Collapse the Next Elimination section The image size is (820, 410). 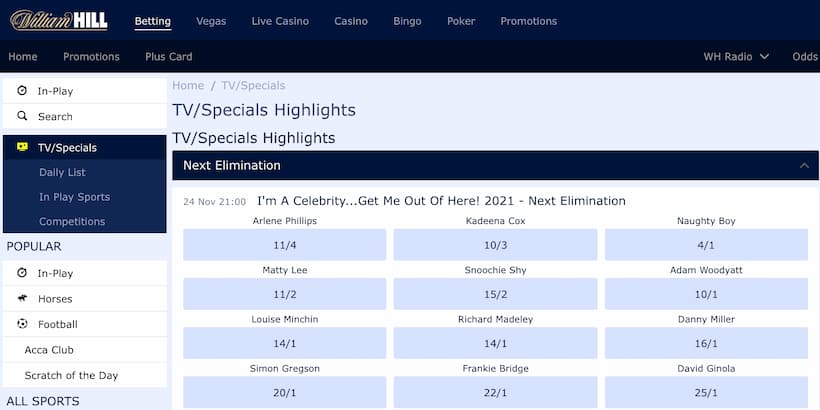point(804,166)
